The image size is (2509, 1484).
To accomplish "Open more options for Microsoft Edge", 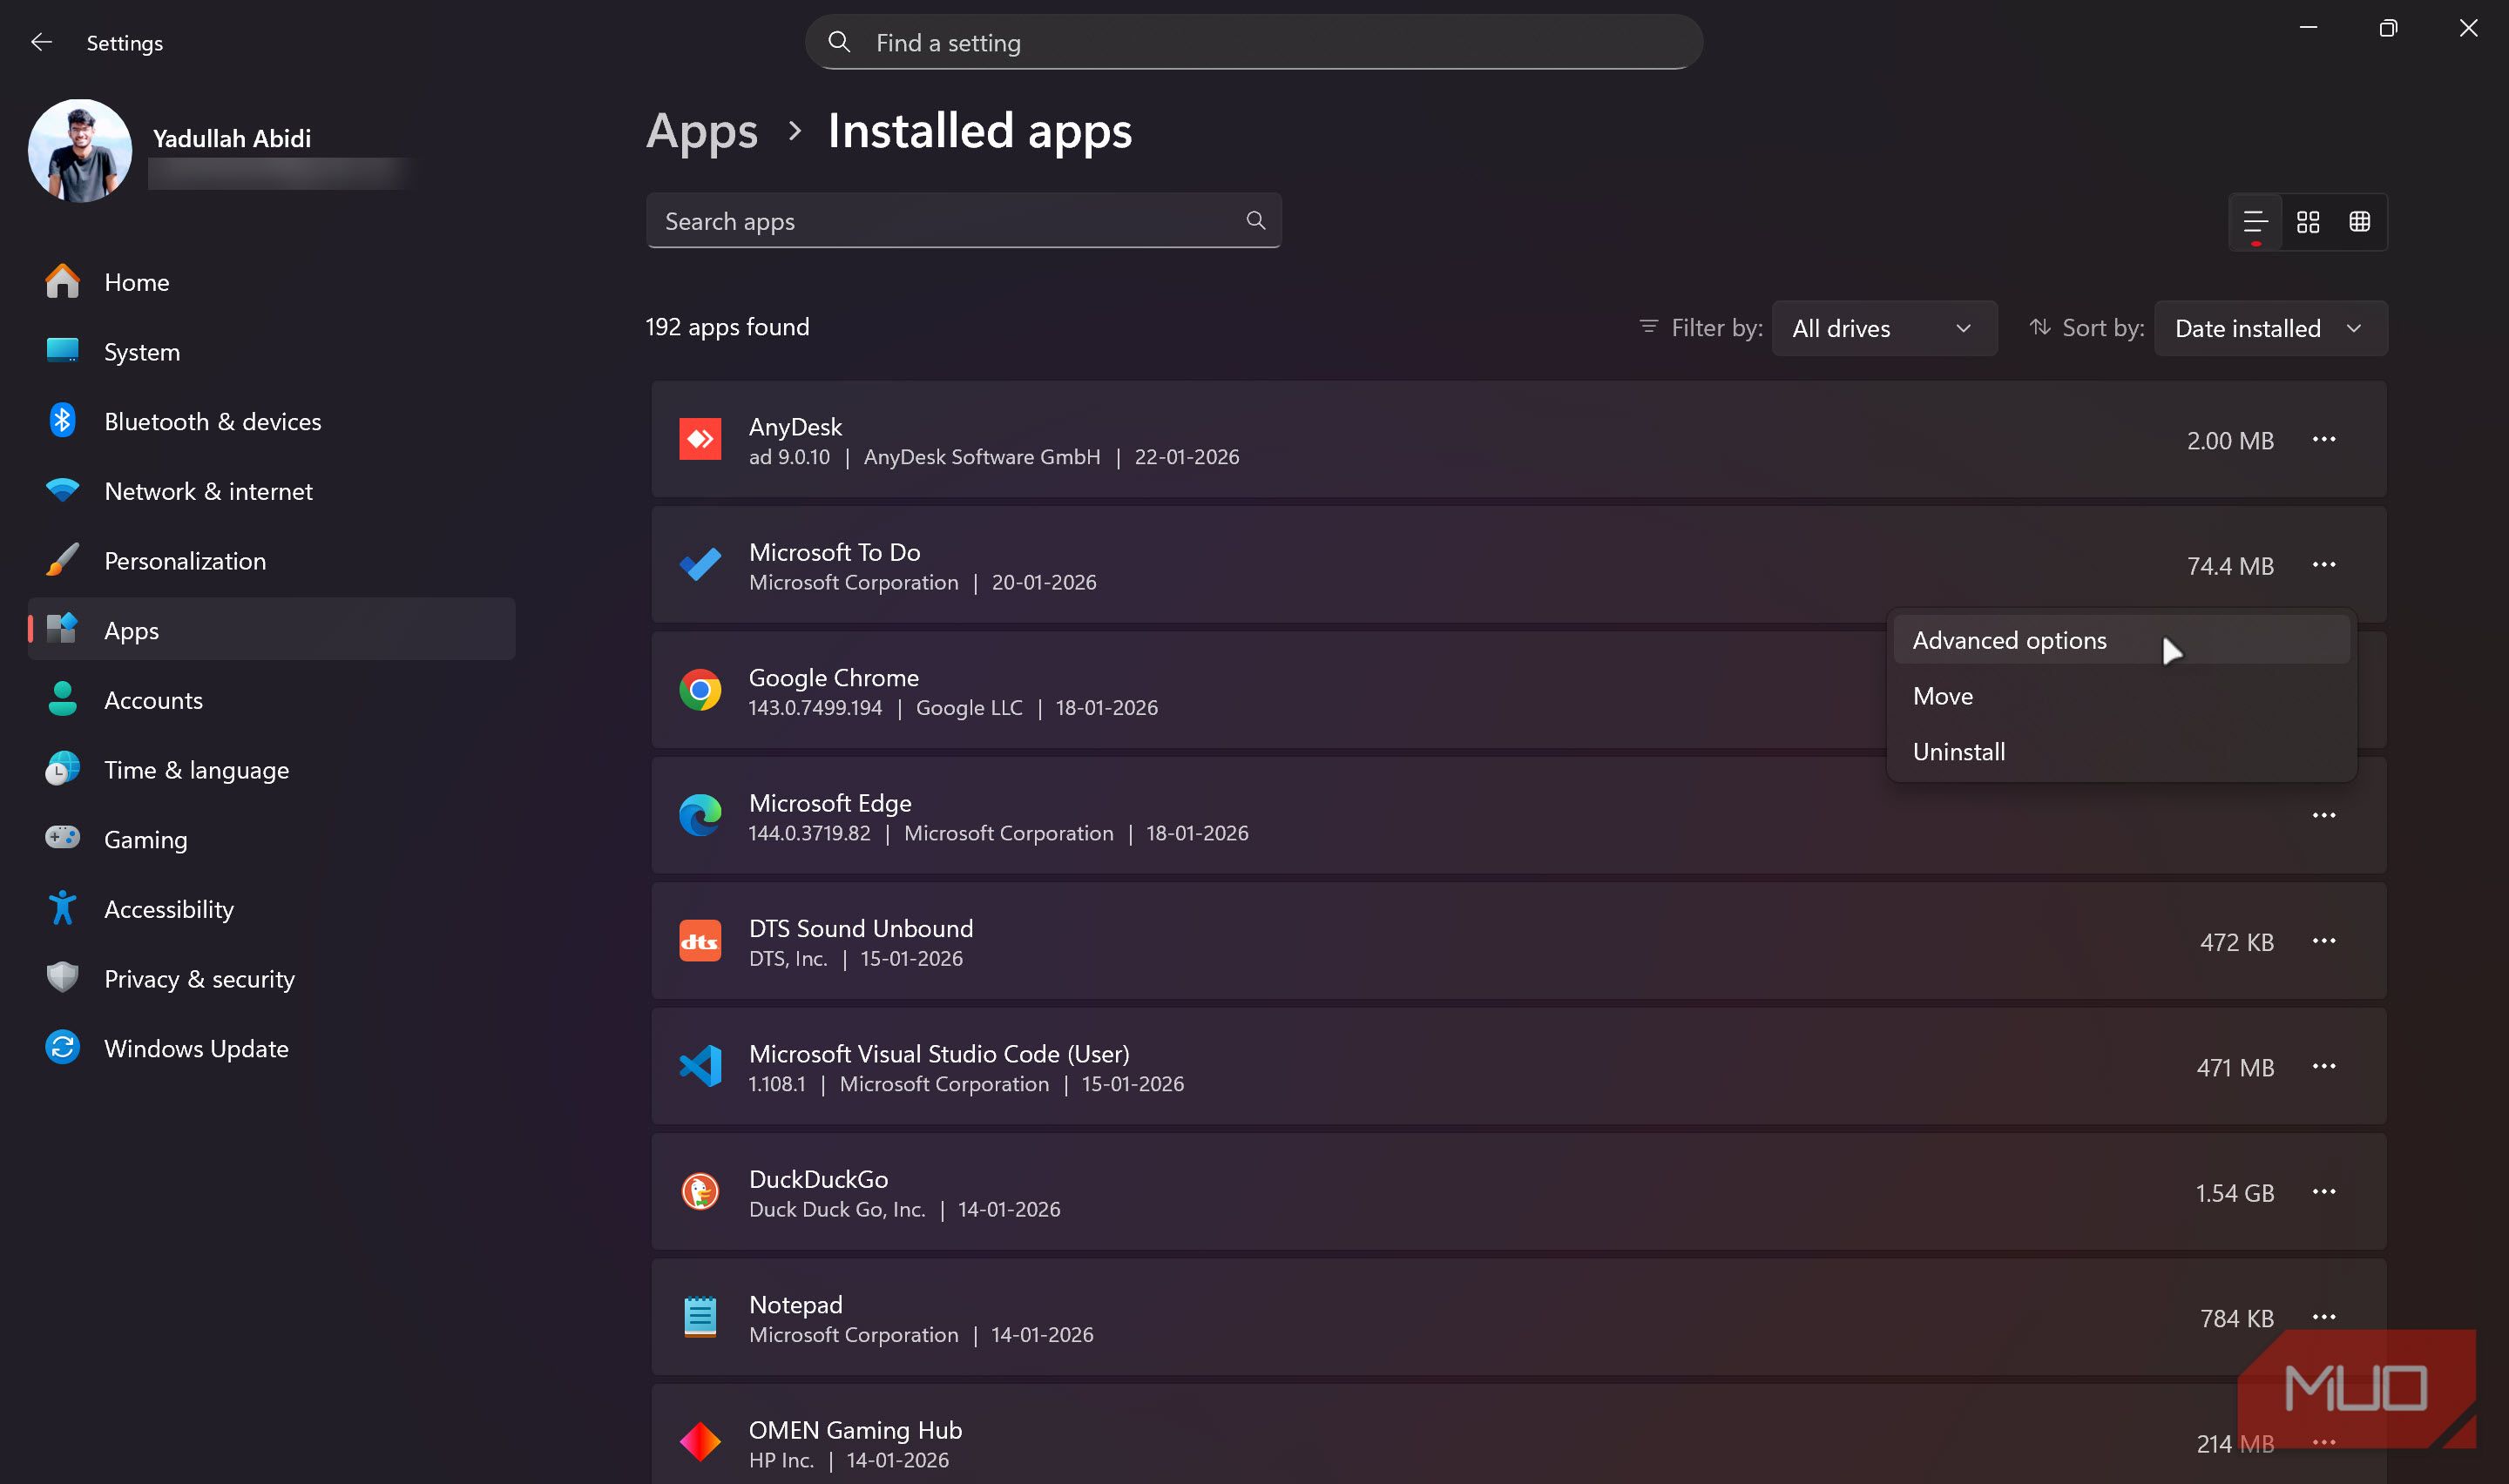I will click(x=2323, y=816).
